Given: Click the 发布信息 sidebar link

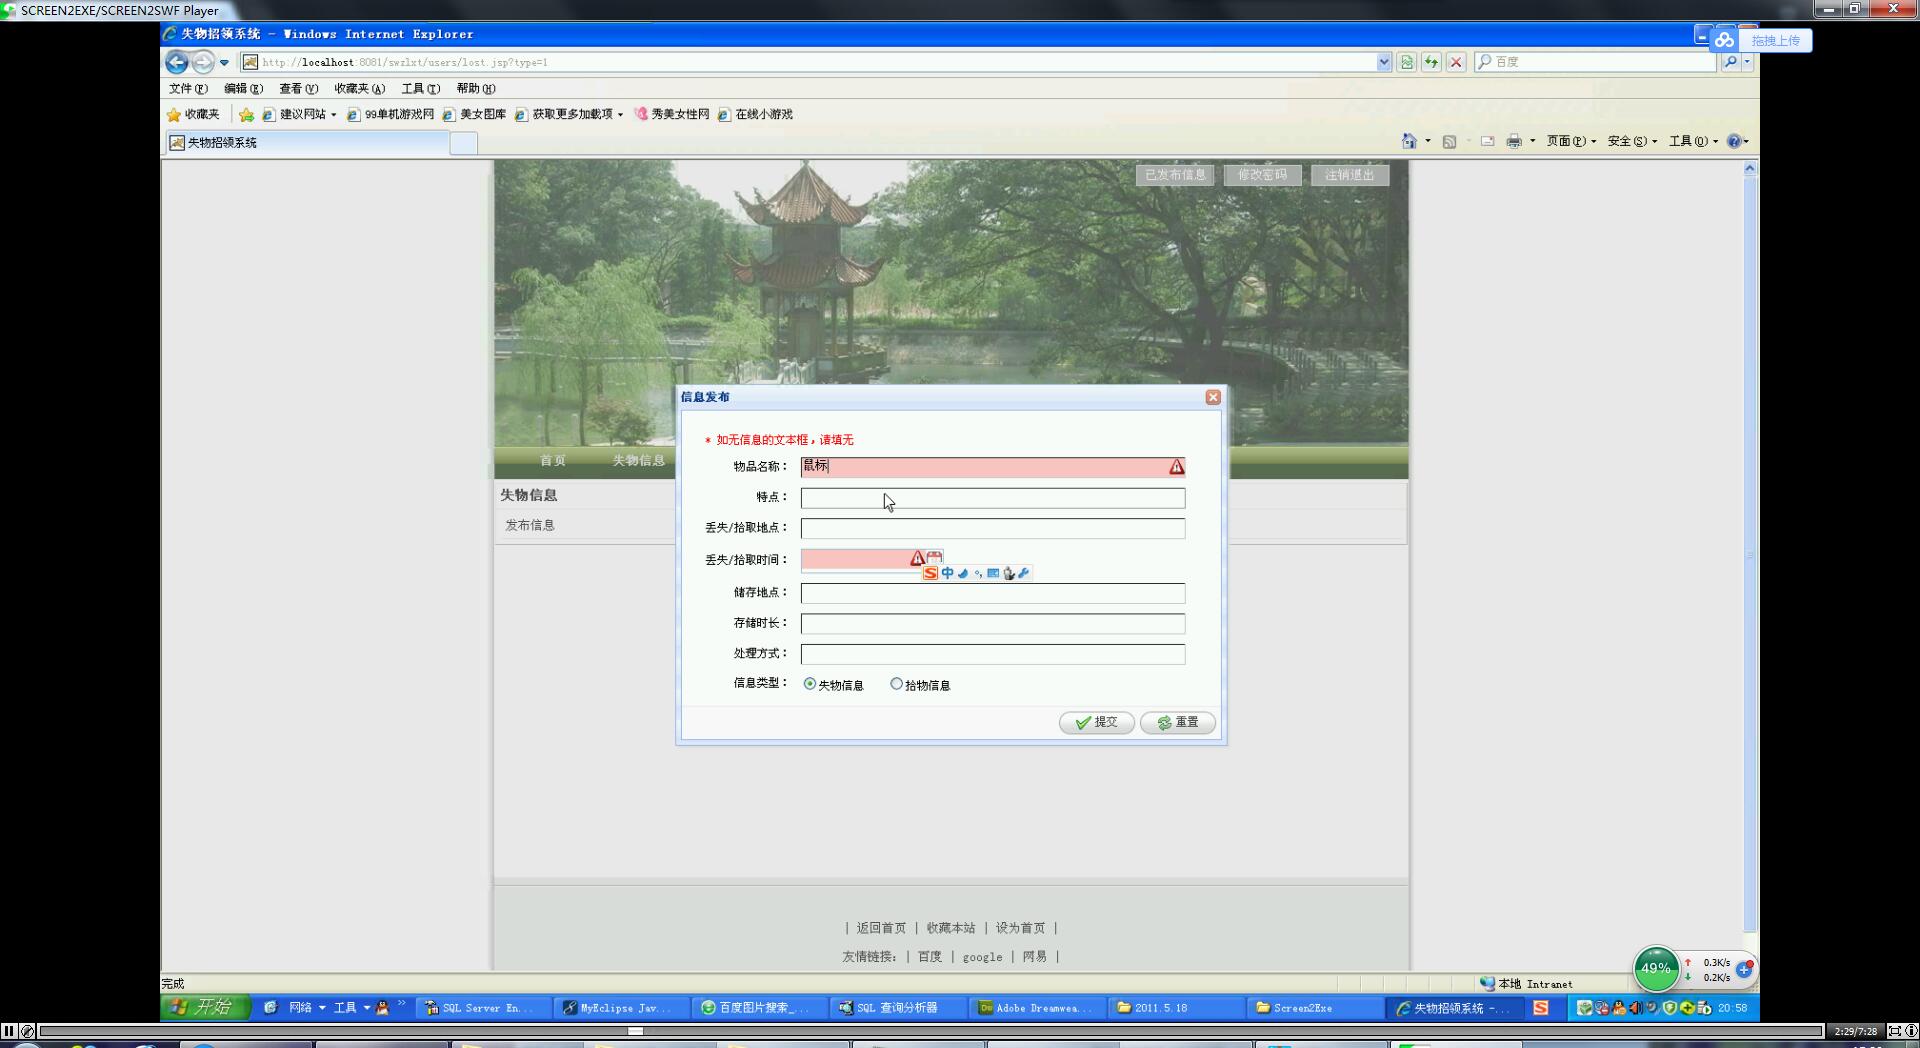Looking at the screenshot, I should click(529, 525).
